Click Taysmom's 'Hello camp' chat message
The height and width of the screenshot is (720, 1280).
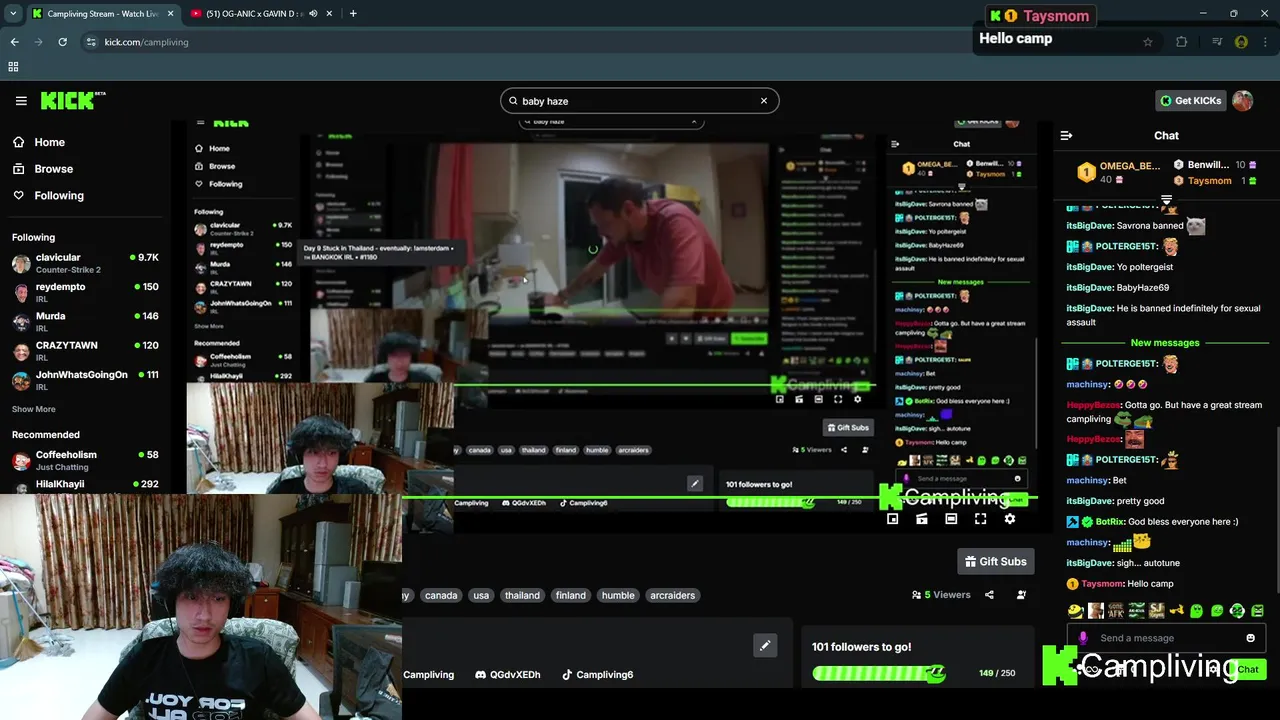click(1149, 584)
